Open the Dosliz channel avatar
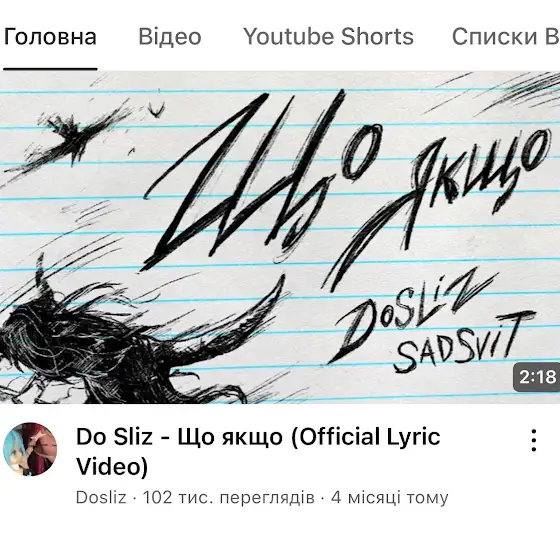The height and width of the screenshot is (560, 560). (x=30, y=449)
